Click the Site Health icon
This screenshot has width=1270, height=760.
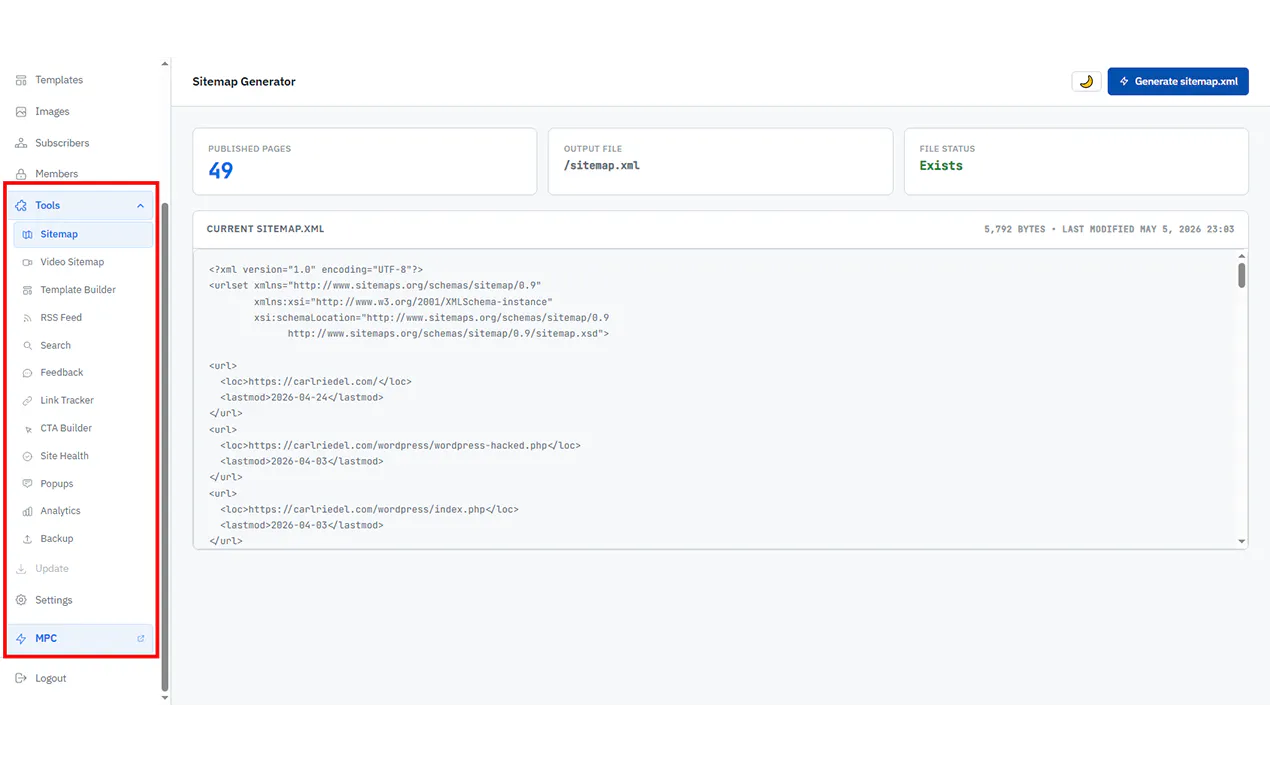coord(27,456)
